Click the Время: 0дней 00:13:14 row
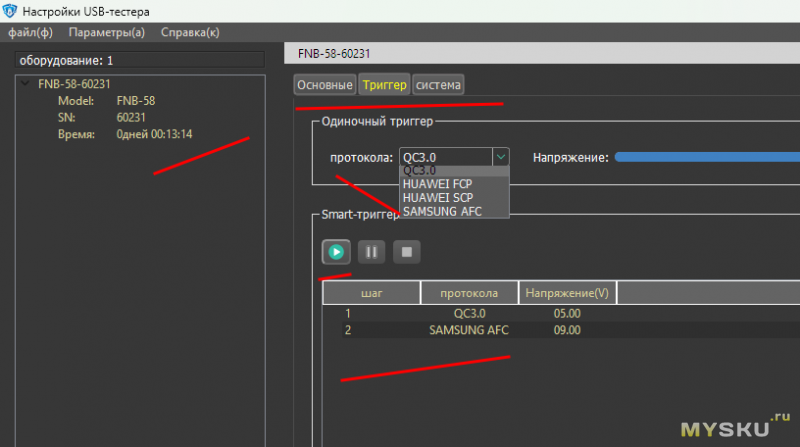 125,134
